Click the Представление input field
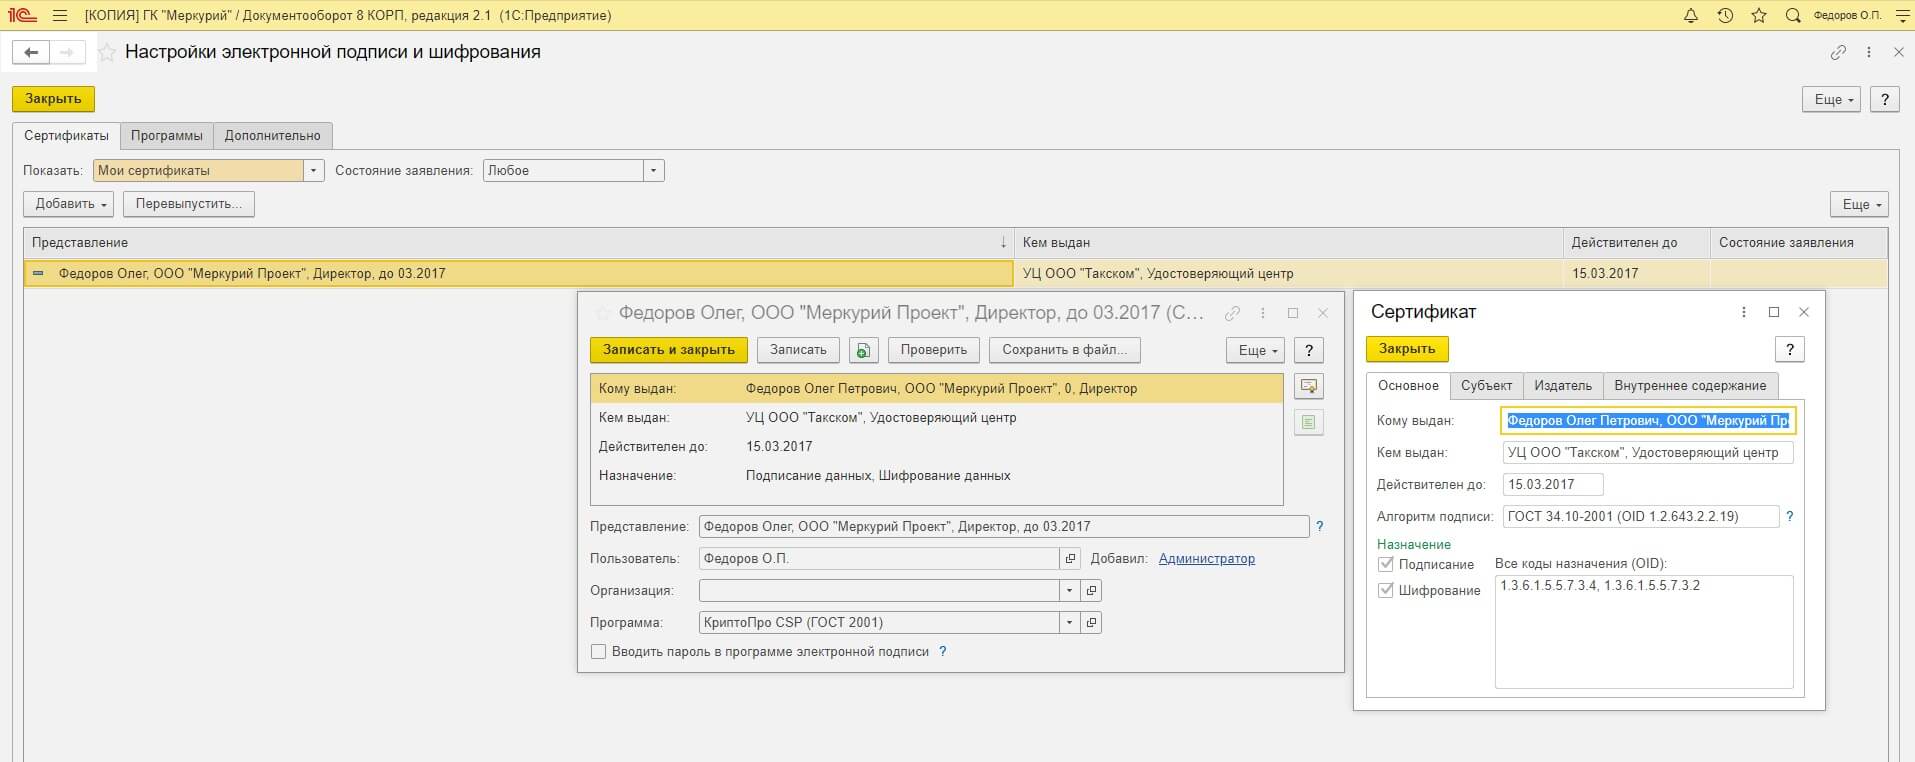Image resolution: width=1915 pixels, height=762 pixels. (1003, 527)
